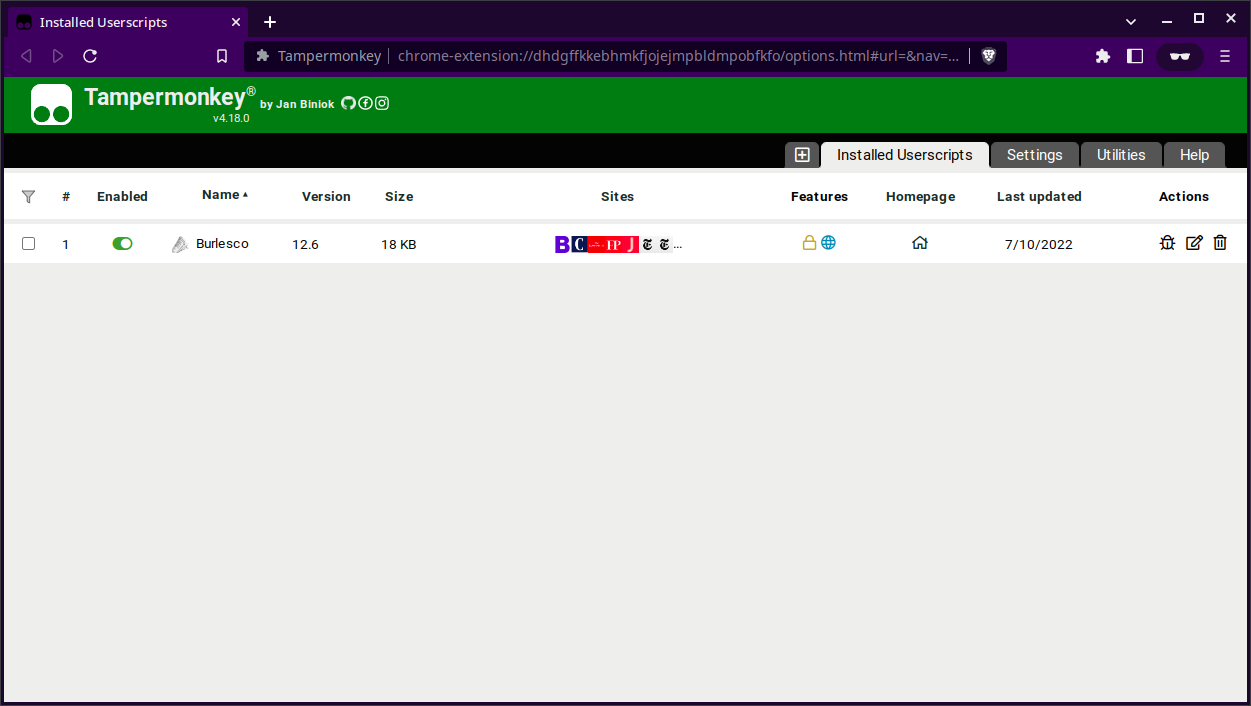This screenshot has width=1251, height=706.
Task: Sort by the Size column header
Action: (399, 197)
